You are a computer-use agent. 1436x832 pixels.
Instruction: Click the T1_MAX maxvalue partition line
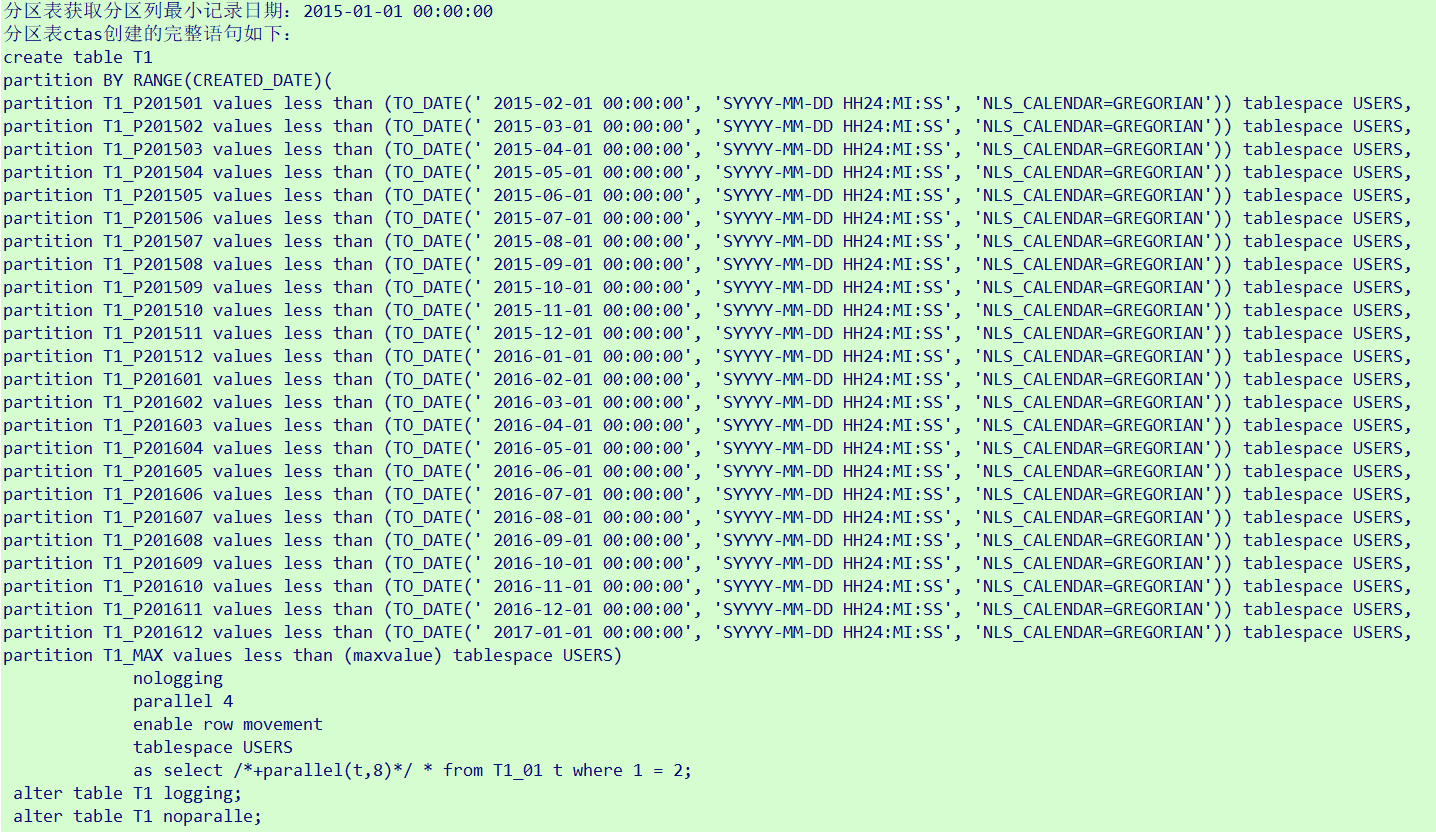coord(313,655)
